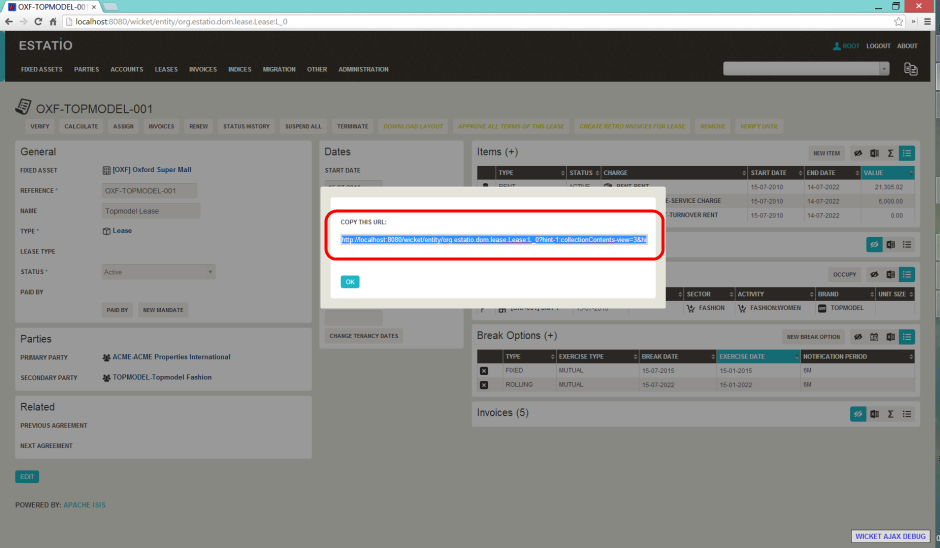The image size is (940, 548).
Task: Click the calendar view icon in Break Options
Action: (x=874, y=336)
